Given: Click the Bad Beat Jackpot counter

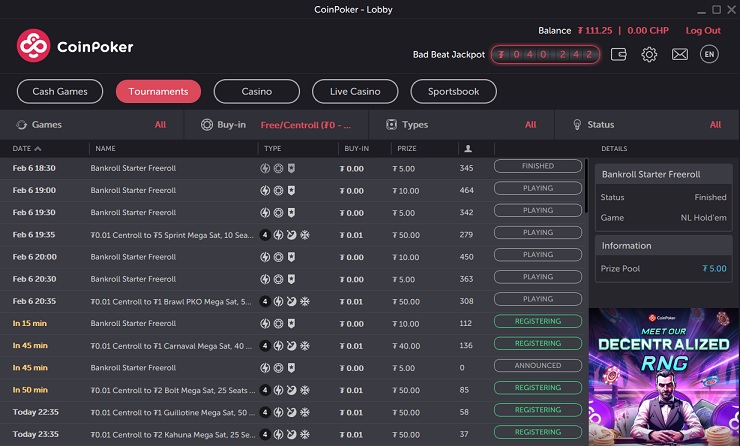Looking at the screenshot, I should (545, 54).
